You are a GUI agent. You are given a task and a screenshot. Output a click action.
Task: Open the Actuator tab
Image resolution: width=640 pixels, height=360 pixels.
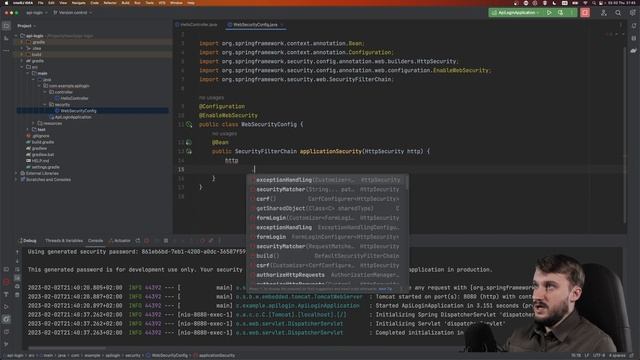[x=120, y=241]
